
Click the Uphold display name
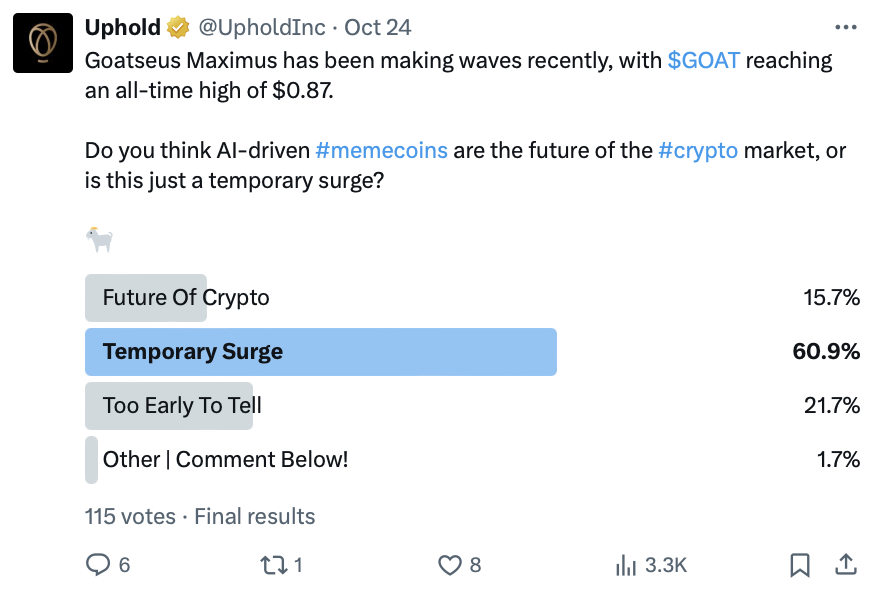[x=123, y=28]
